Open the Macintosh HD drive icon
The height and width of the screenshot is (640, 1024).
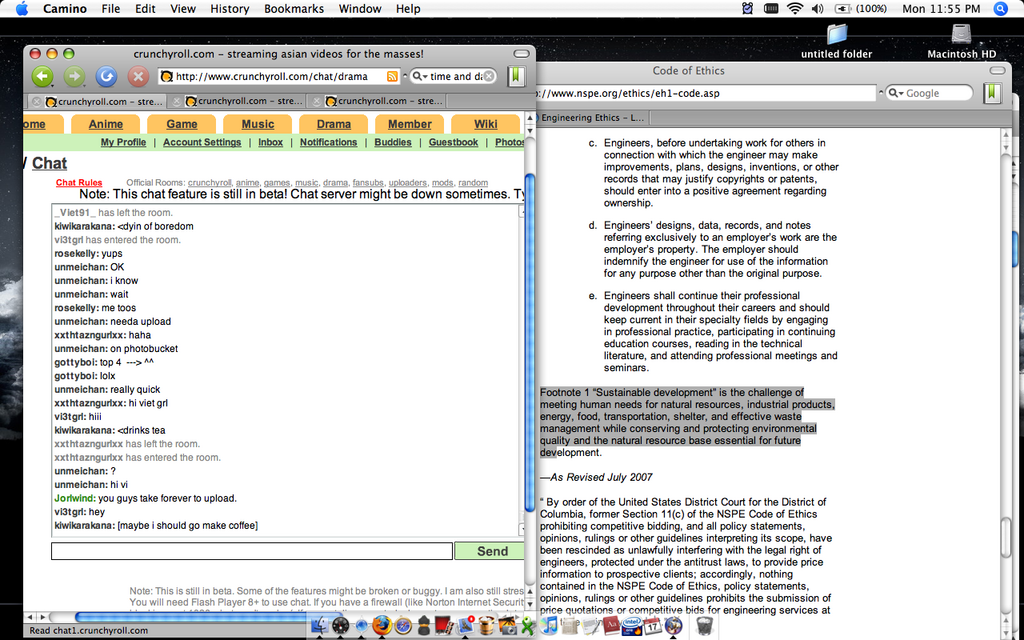961,40
